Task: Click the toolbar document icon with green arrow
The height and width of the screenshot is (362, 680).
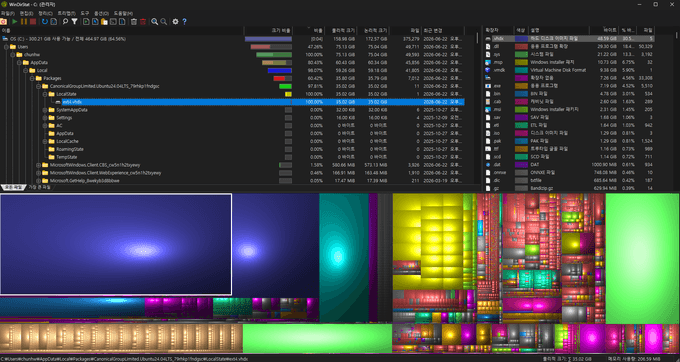Action: click(86, 21)
